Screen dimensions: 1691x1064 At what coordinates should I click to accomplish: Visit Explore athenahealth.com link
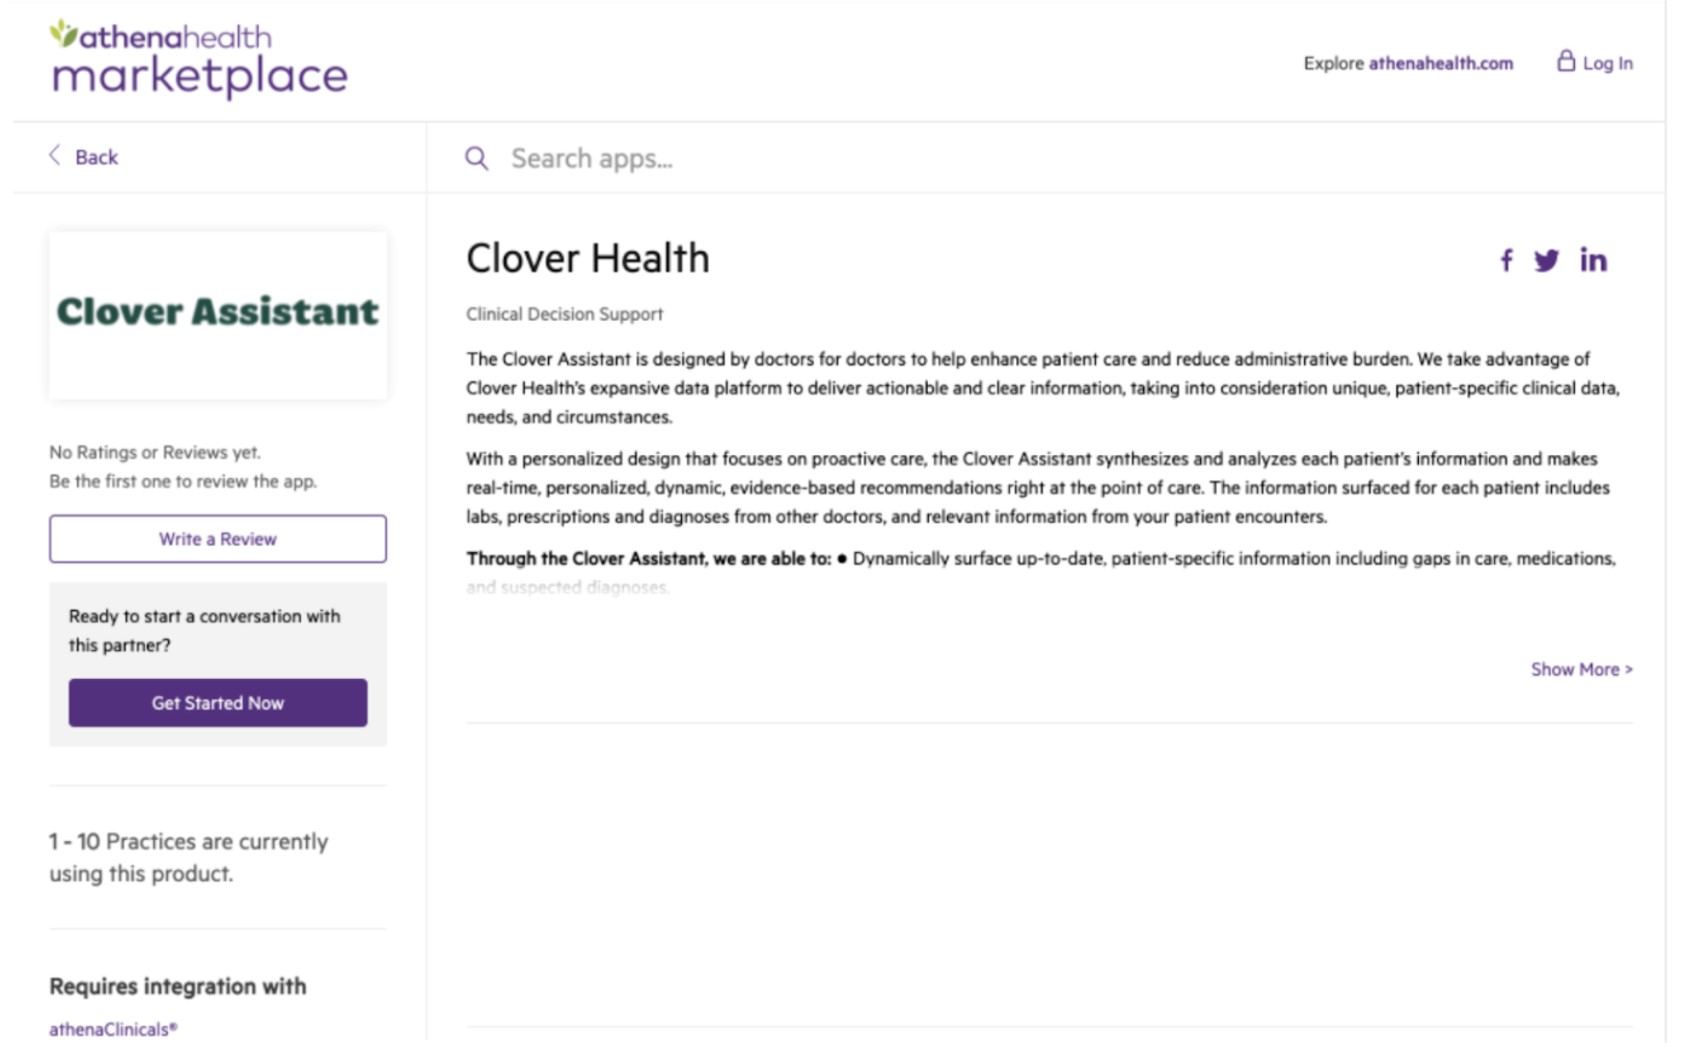tap(1408, 63)
